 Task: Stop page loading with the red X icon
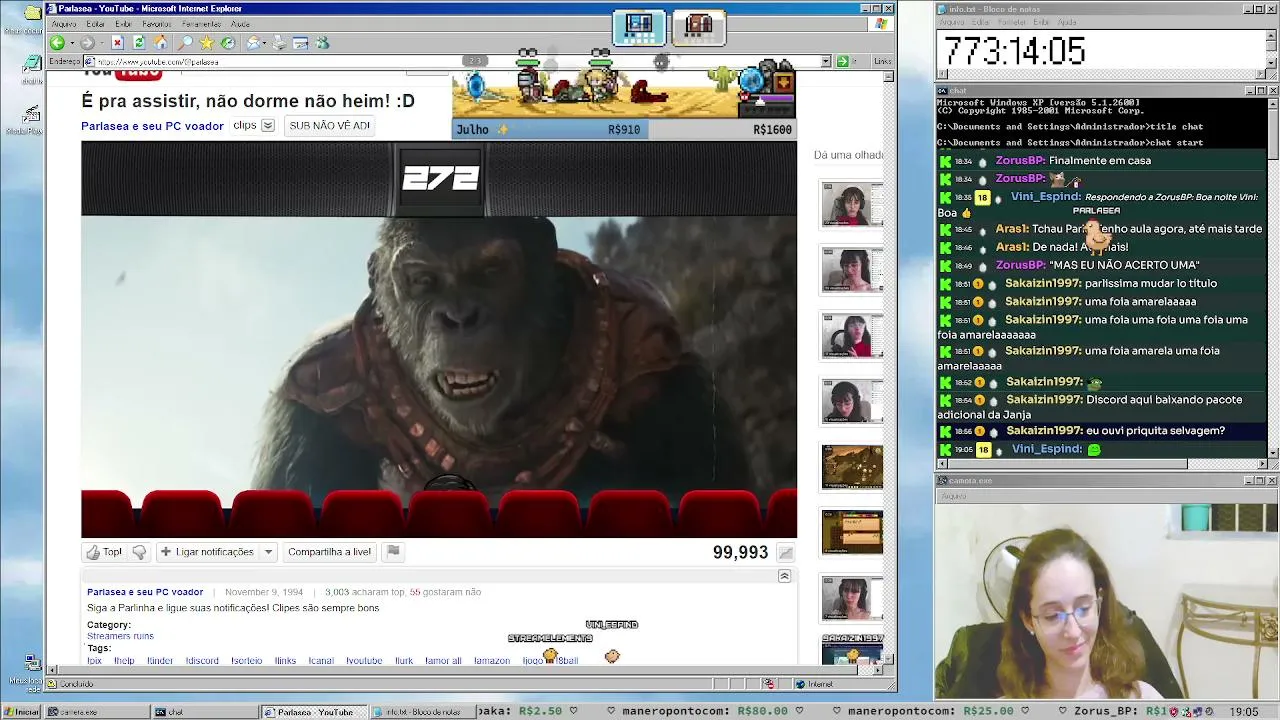tap(117, 43)
